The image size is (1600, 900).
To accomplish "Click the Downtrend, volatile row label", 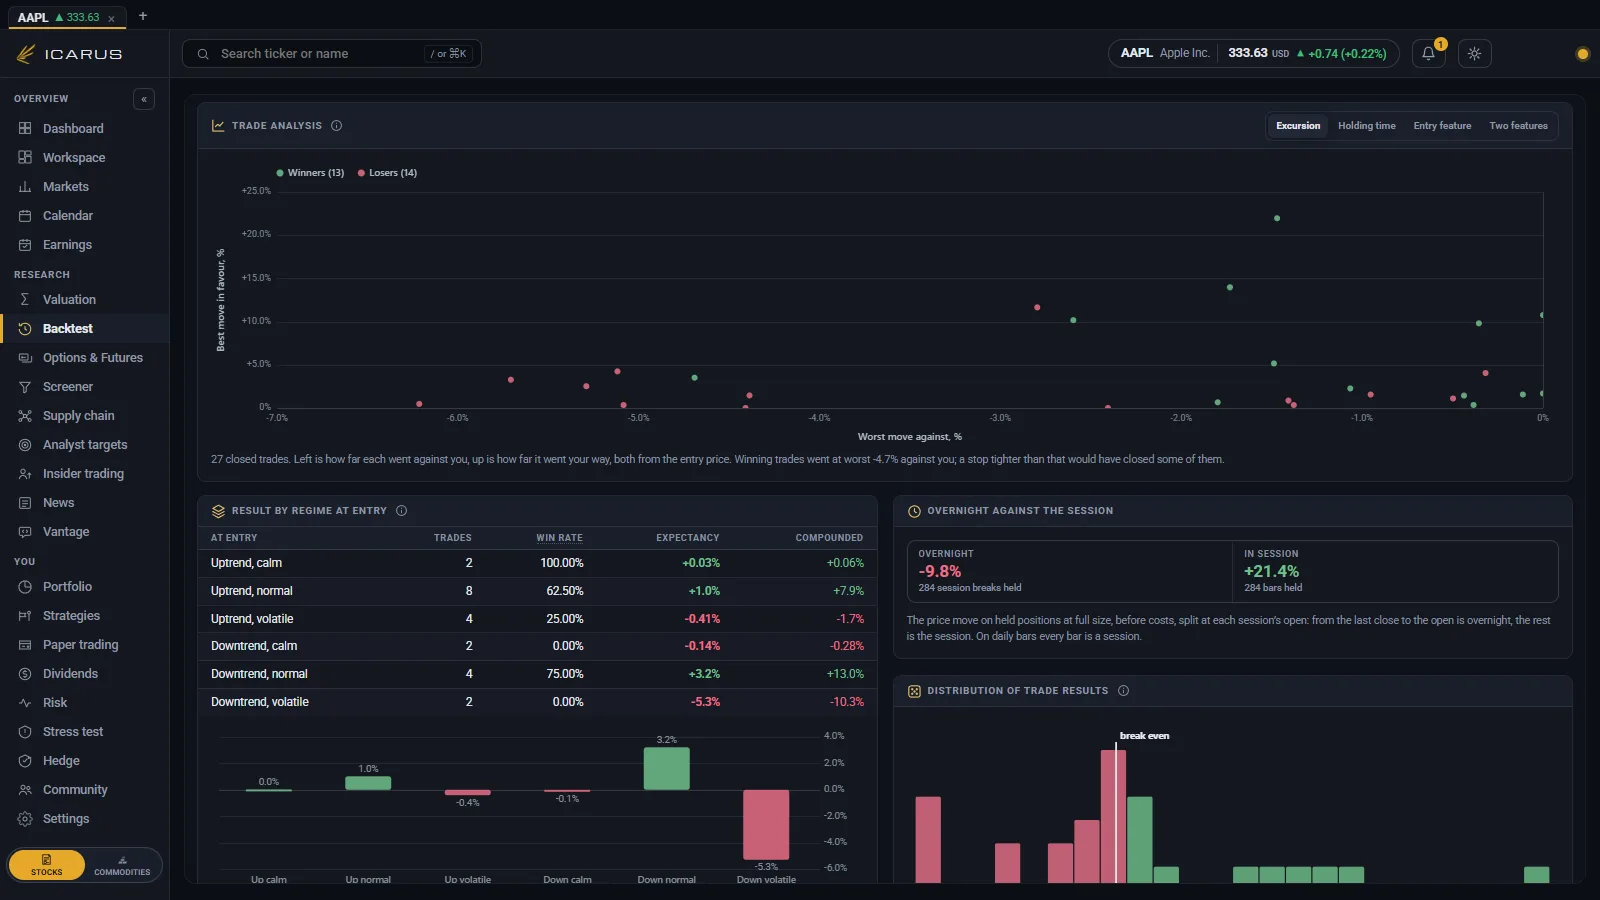I will (x=260, y=702).
